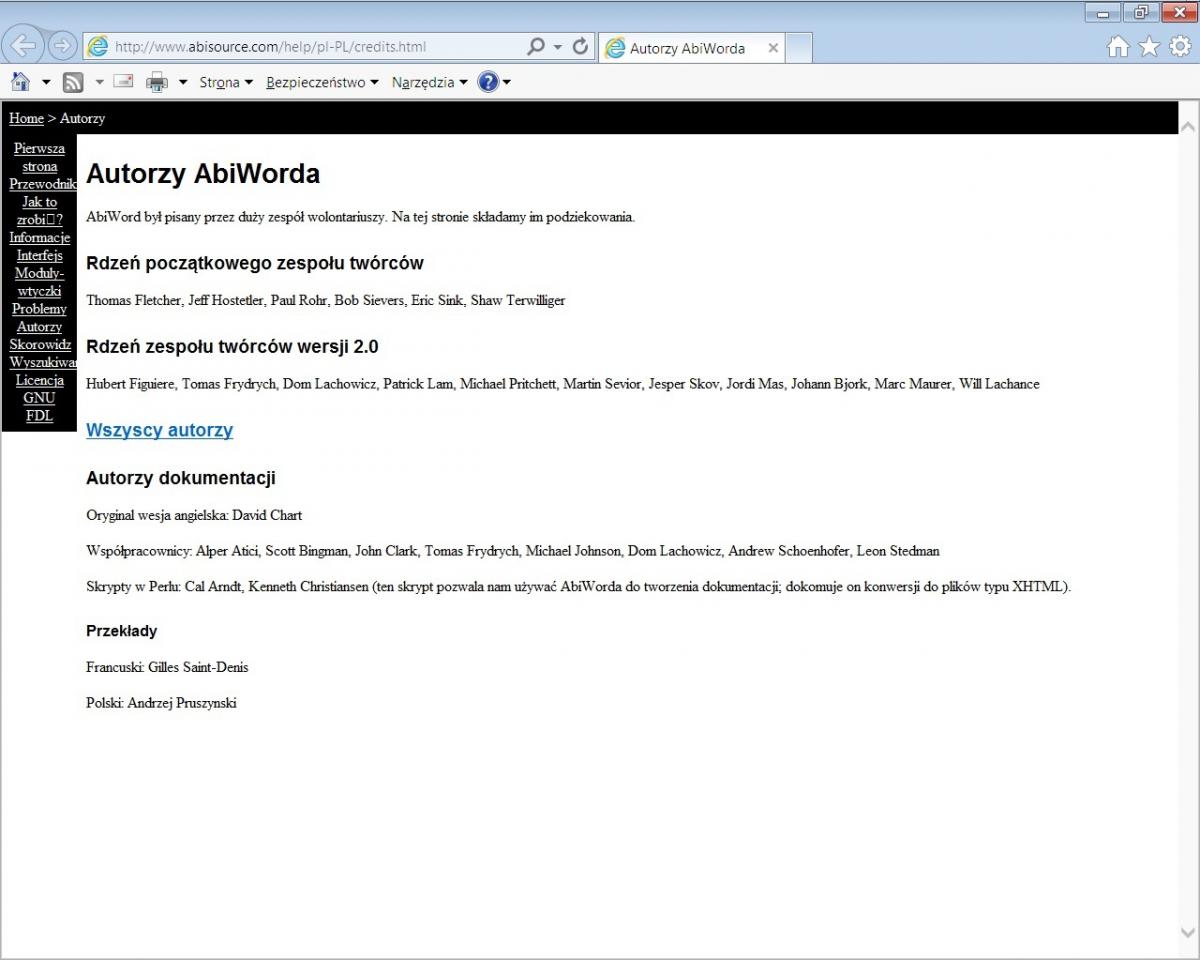
Task: Click the Przekłady heading
Action: click(121, 631)
